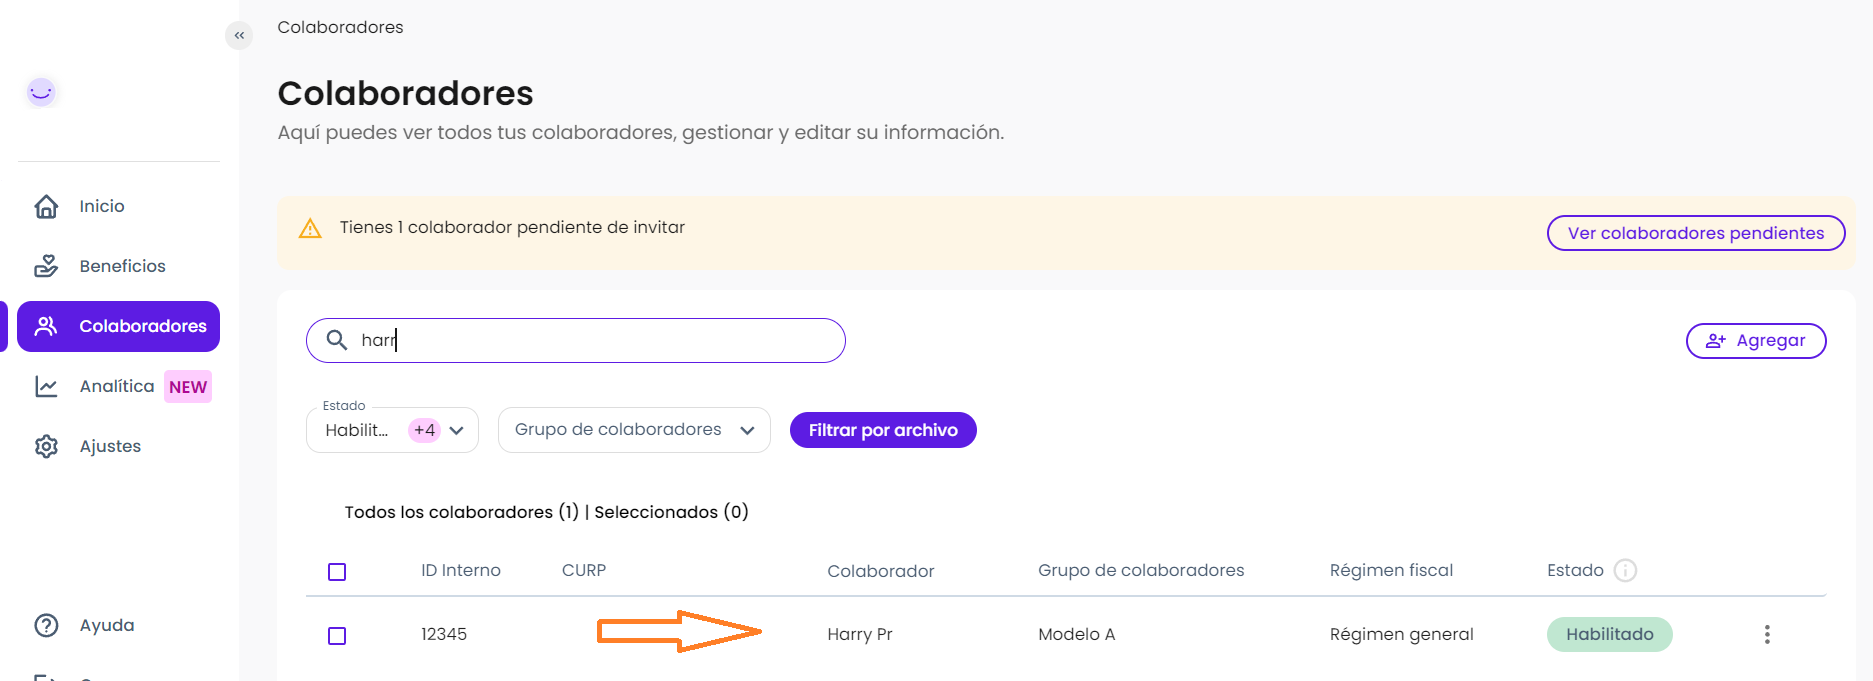Open Analítica section in sidebar
1873x681 pixels.
pos(117,386)
